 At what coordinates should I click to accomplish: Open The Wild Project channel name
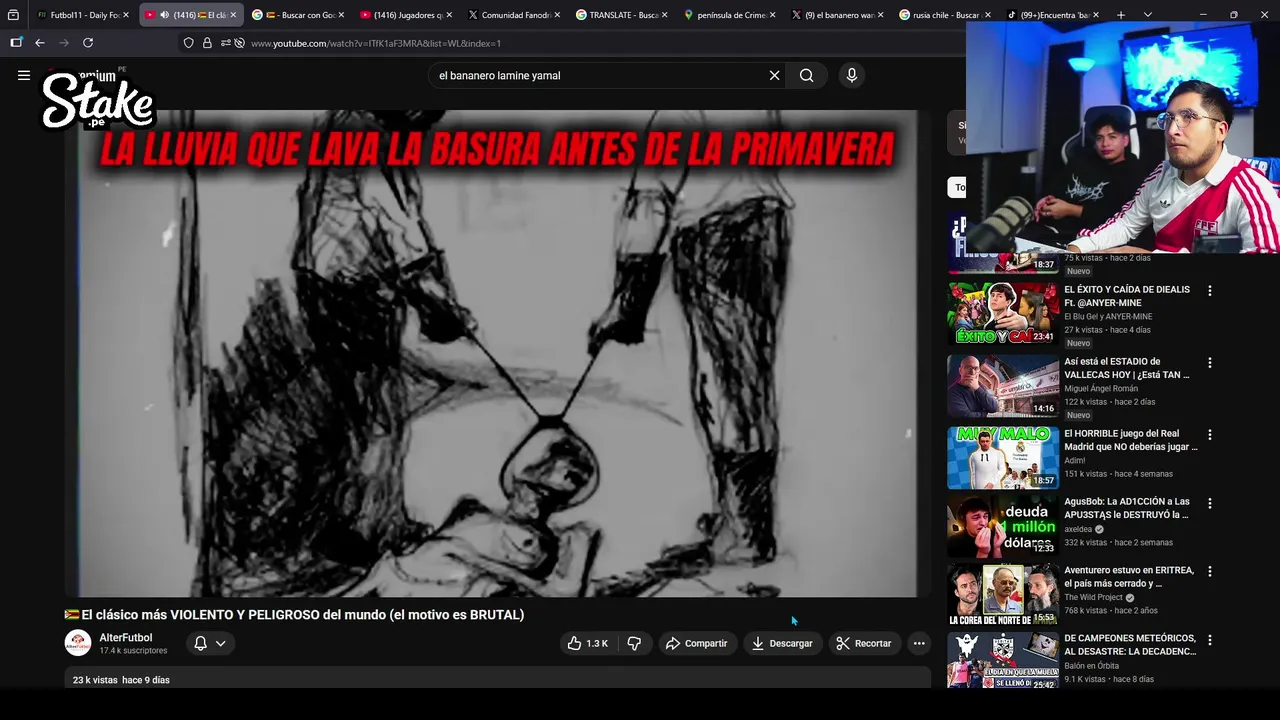(1093, 597)
